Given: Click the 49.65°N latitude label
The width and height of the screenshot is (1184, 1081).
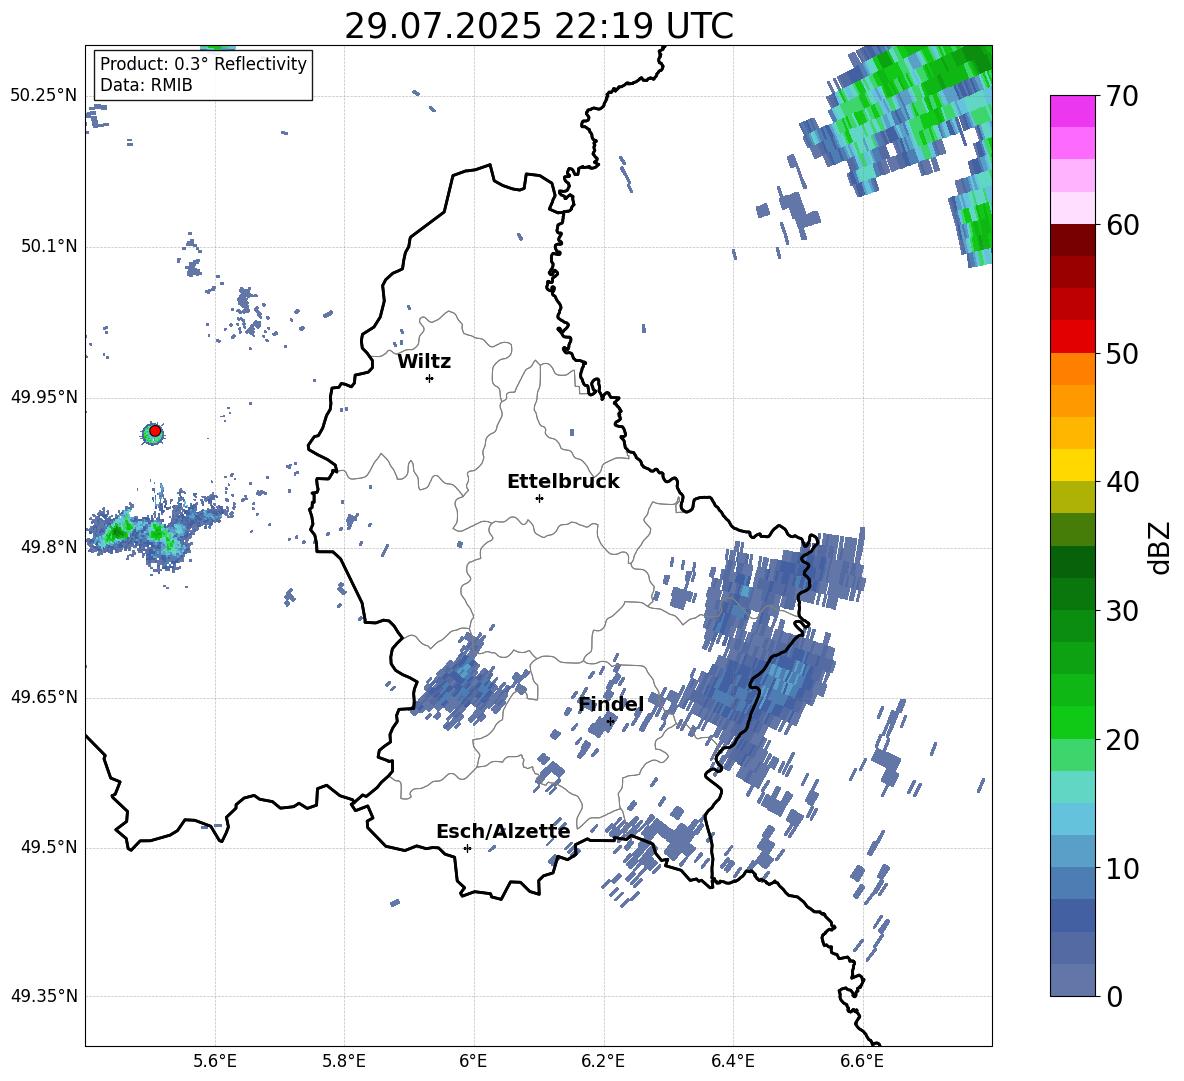Looking at the screenshot, I should [x=44, y=696].
